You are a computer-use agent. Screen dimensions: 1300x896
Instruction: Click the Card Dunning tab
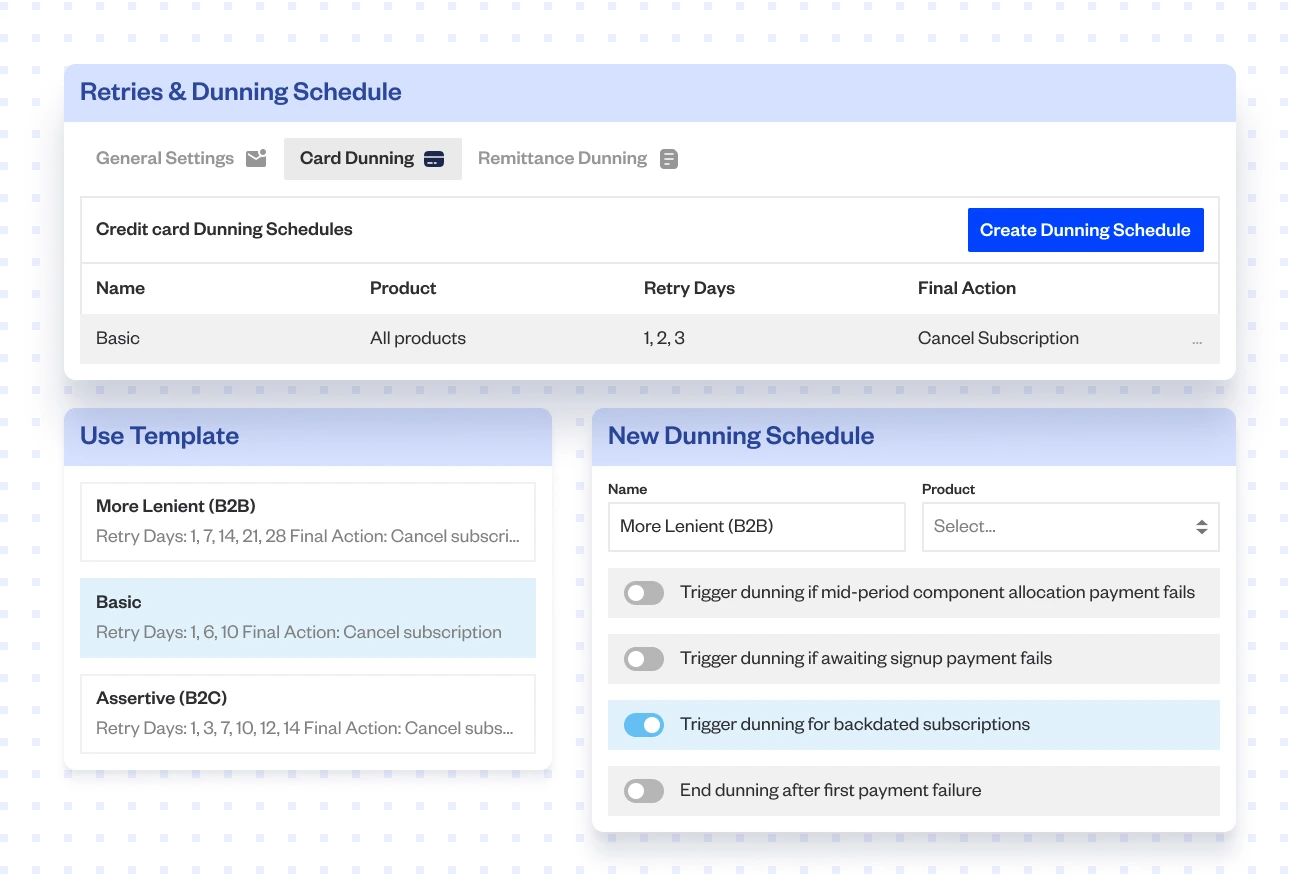357,157
